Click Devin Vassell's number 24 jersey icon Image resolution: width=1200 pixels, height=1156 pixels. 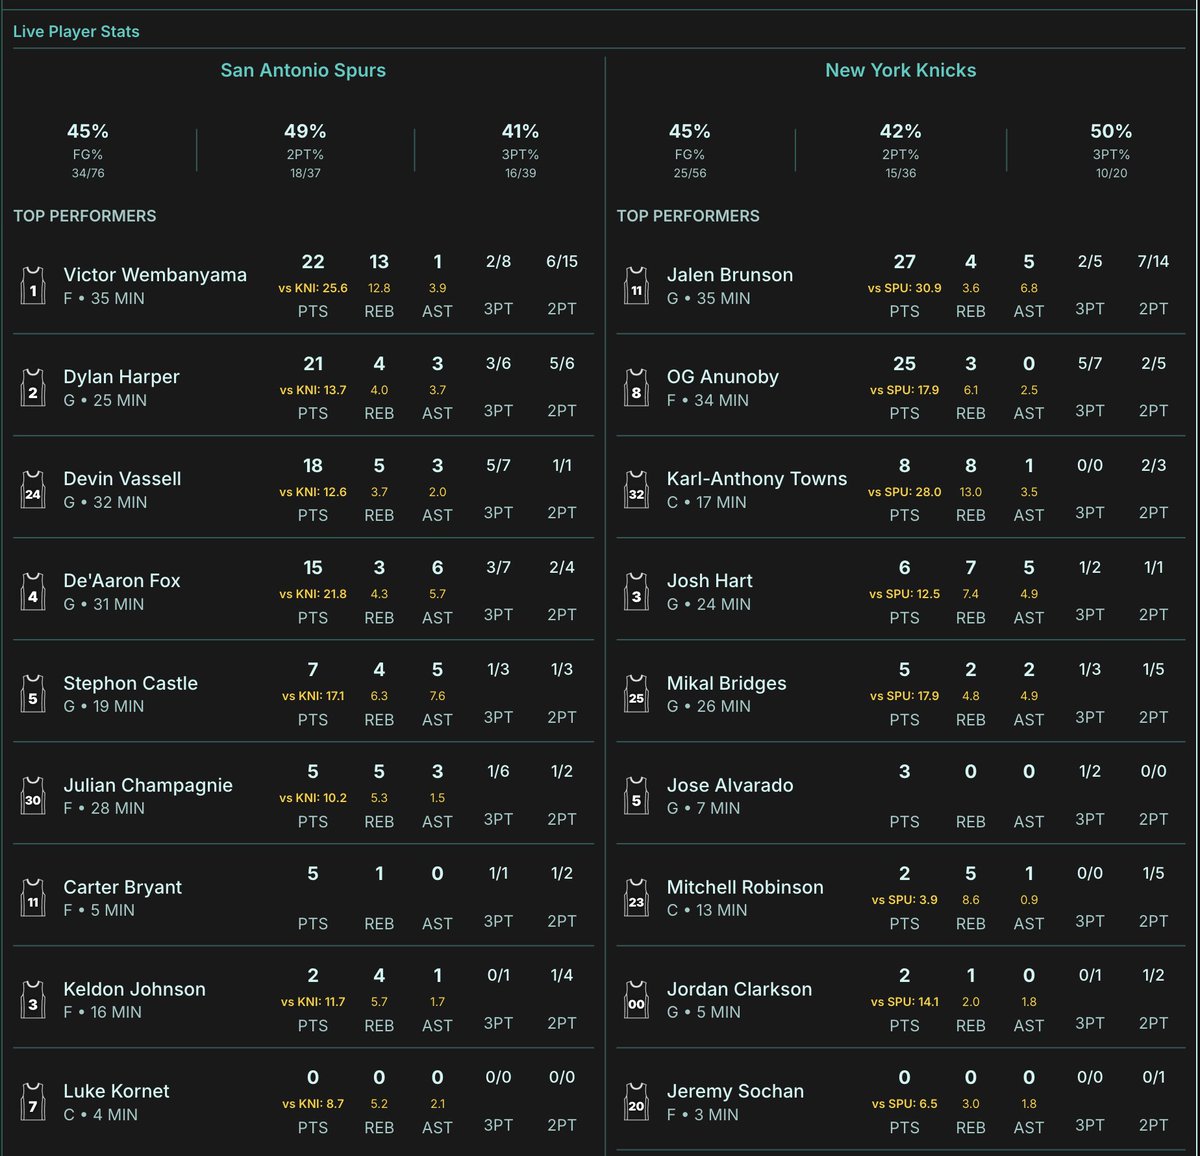click(33, 490)
